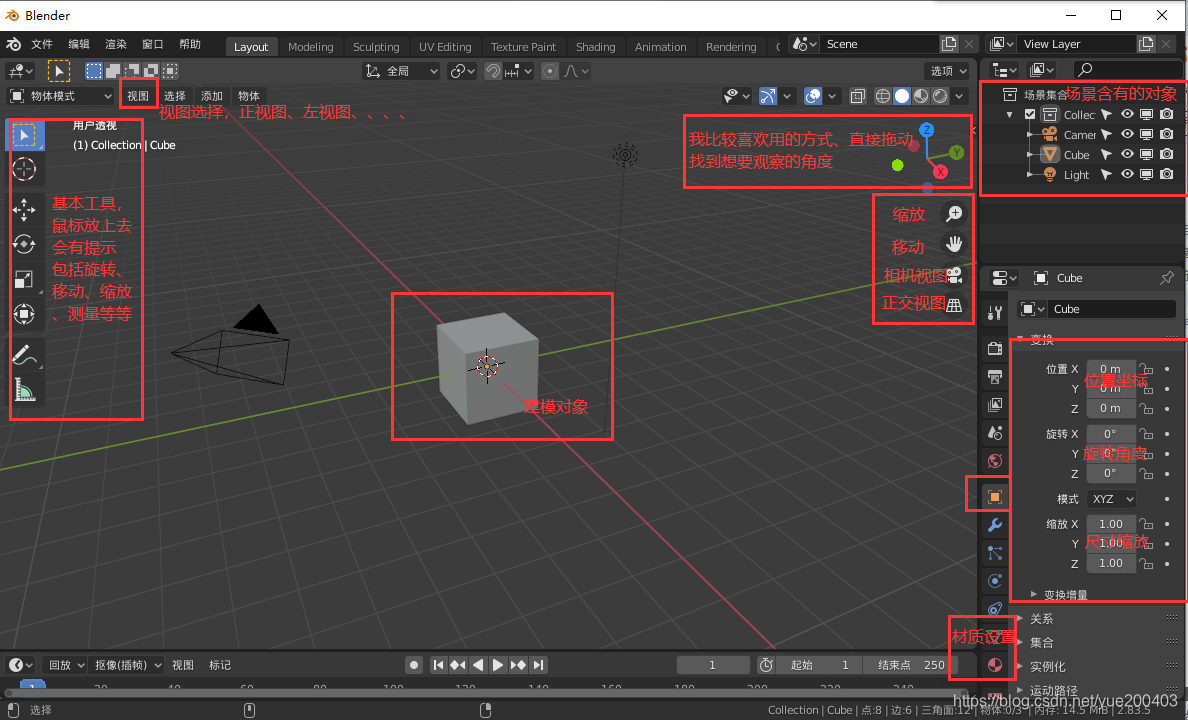
Task: Toggle camera view icon
Action: (x=954, y=274)
